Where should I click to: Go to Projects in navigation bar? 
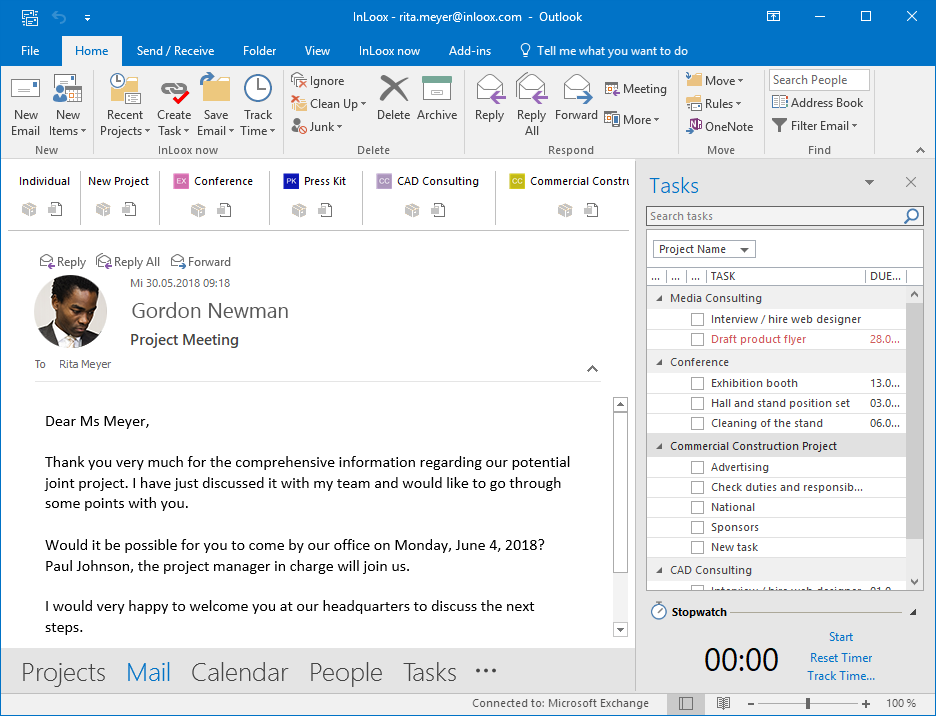point(63,672)
